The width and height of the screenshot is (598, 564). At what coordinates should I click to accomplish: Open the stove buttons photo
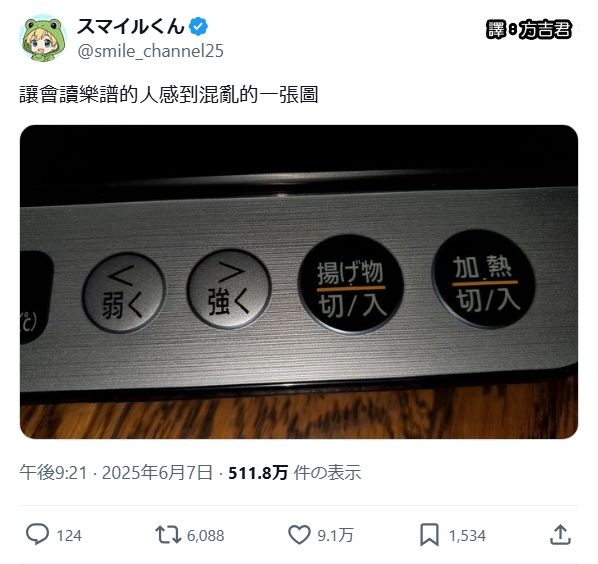click(299, 282)
